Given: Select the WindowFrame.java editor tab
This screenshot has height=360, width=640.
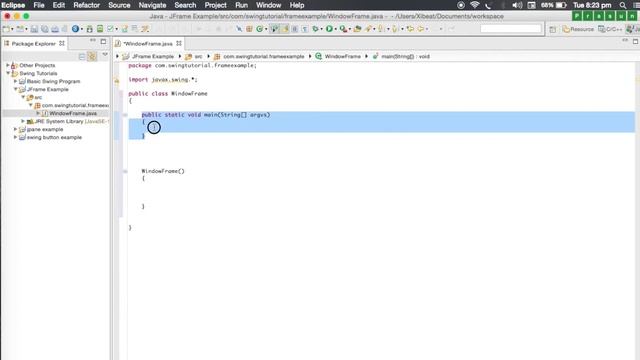Looking at the screenshot, I should [148, 44].
